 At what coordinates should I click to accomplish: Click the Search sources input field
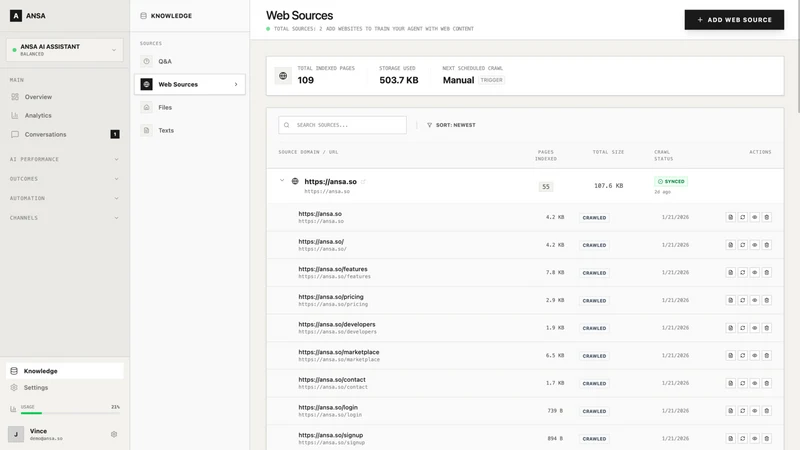point(342,125)
